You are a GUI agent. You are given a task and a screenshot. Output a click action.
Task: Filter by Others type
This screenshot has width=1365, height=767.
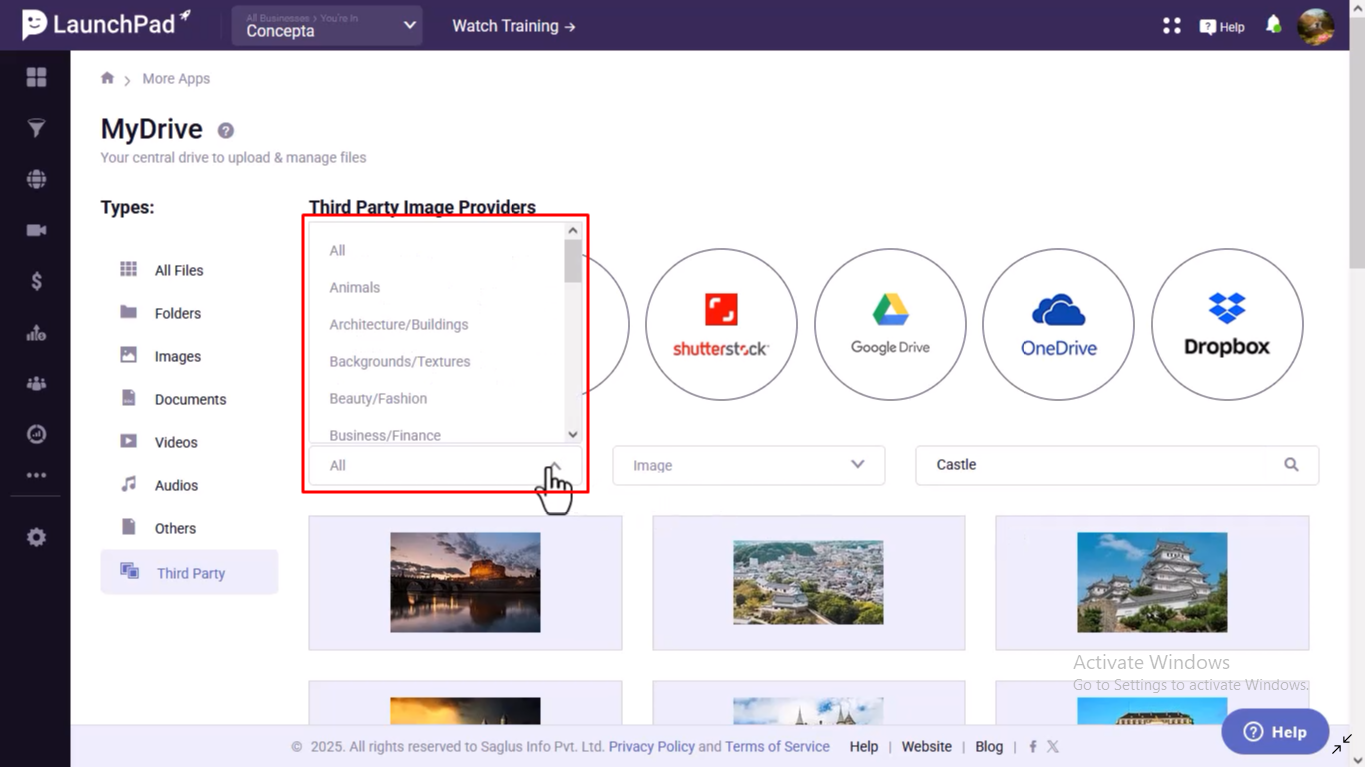pos(175,528)
